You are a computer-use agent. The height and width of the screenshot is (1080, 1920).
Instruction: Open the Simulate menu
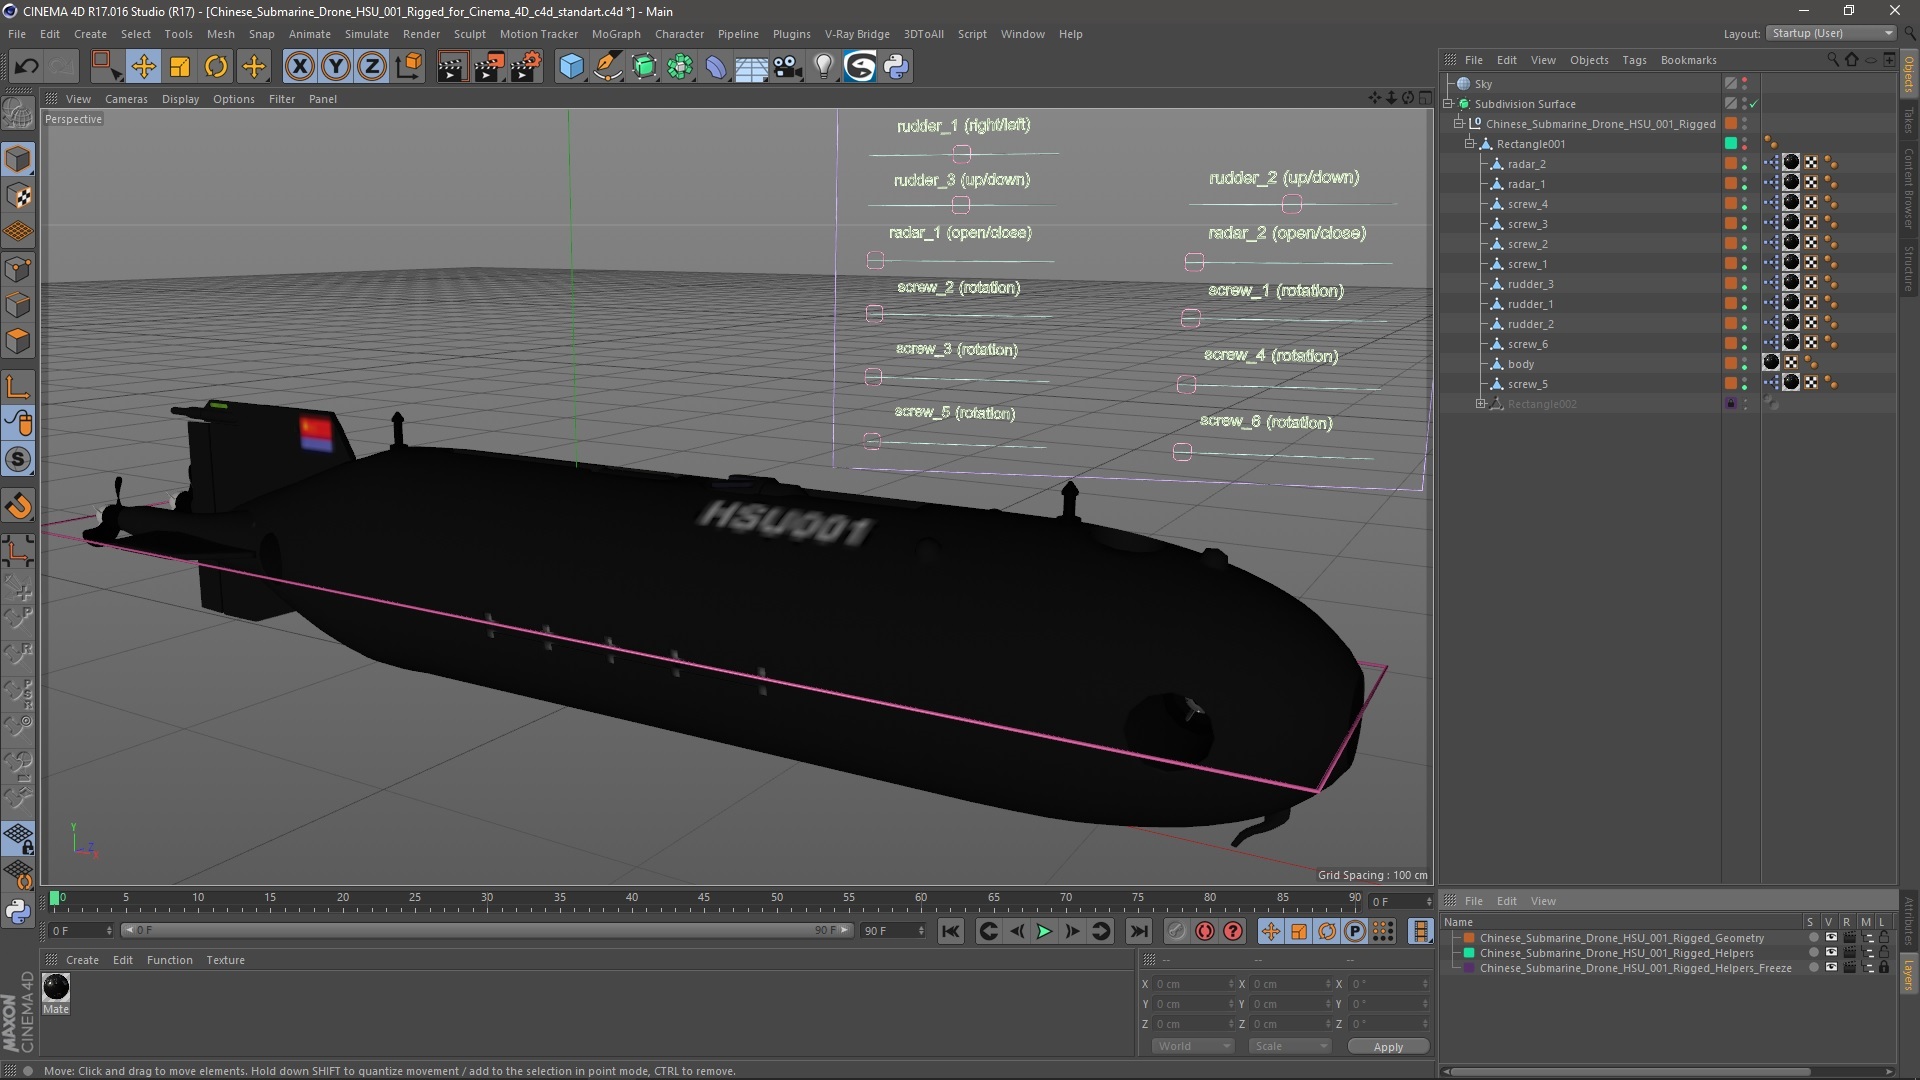pos(367,34)
